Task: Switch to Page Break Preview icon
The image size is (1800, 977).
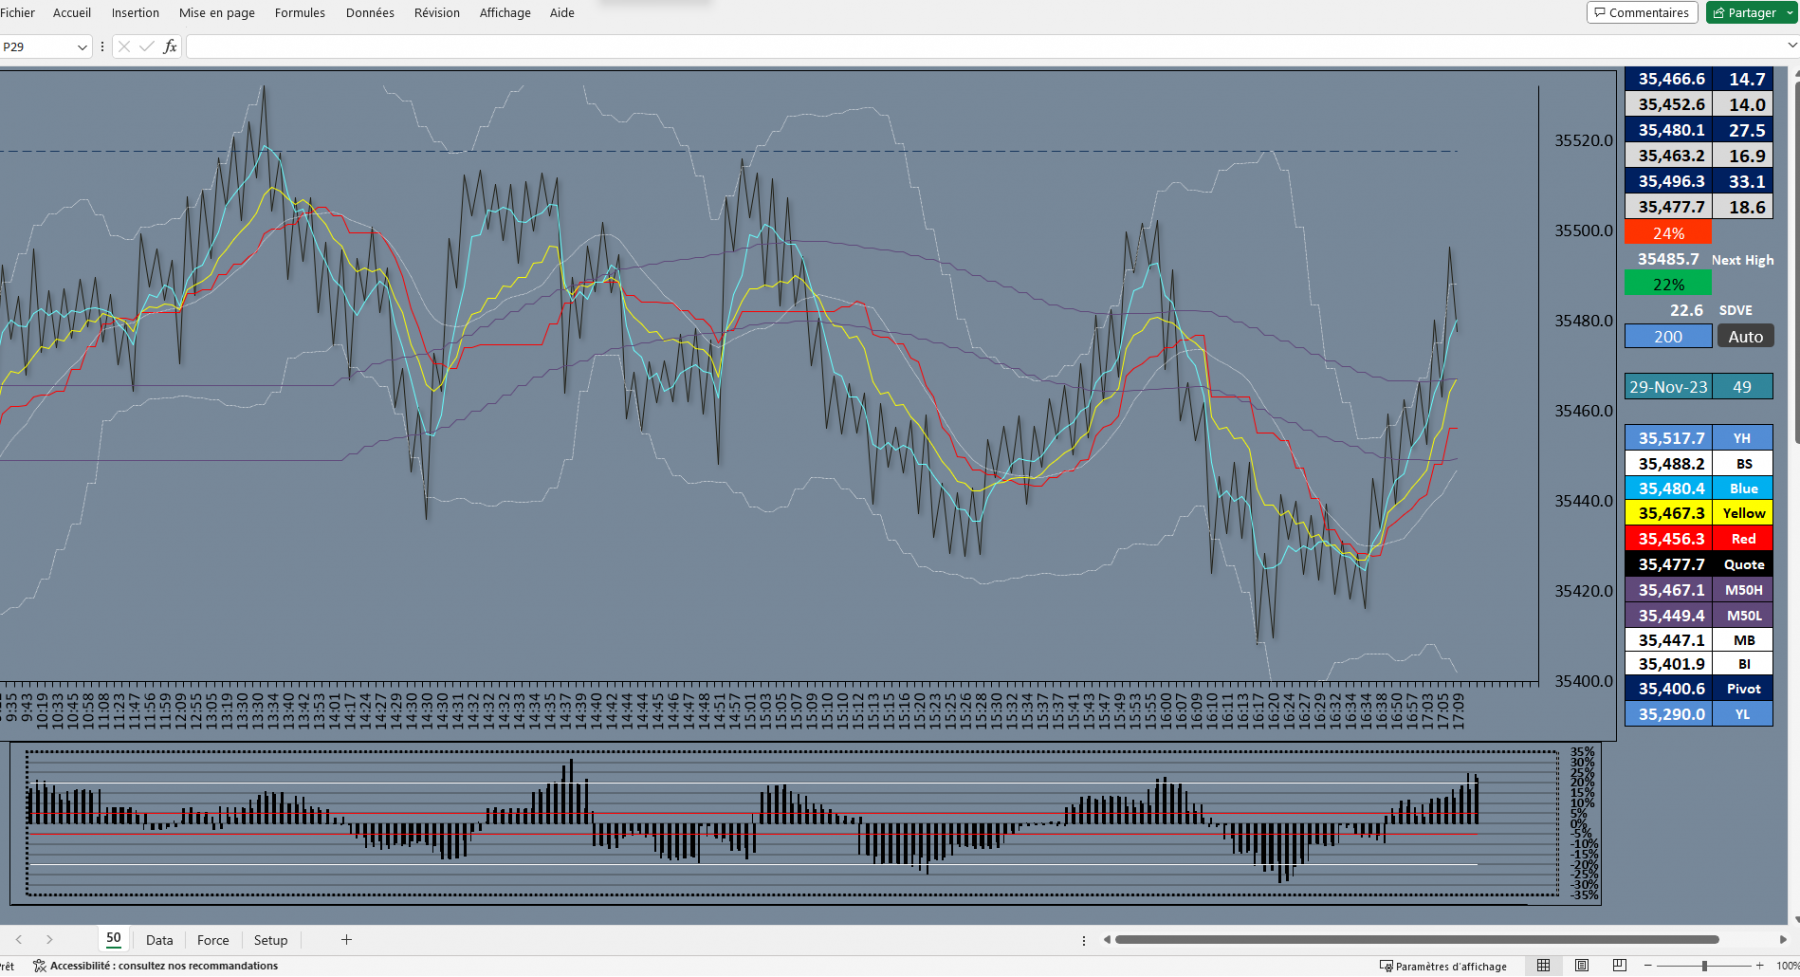Action: [1619, 966]
